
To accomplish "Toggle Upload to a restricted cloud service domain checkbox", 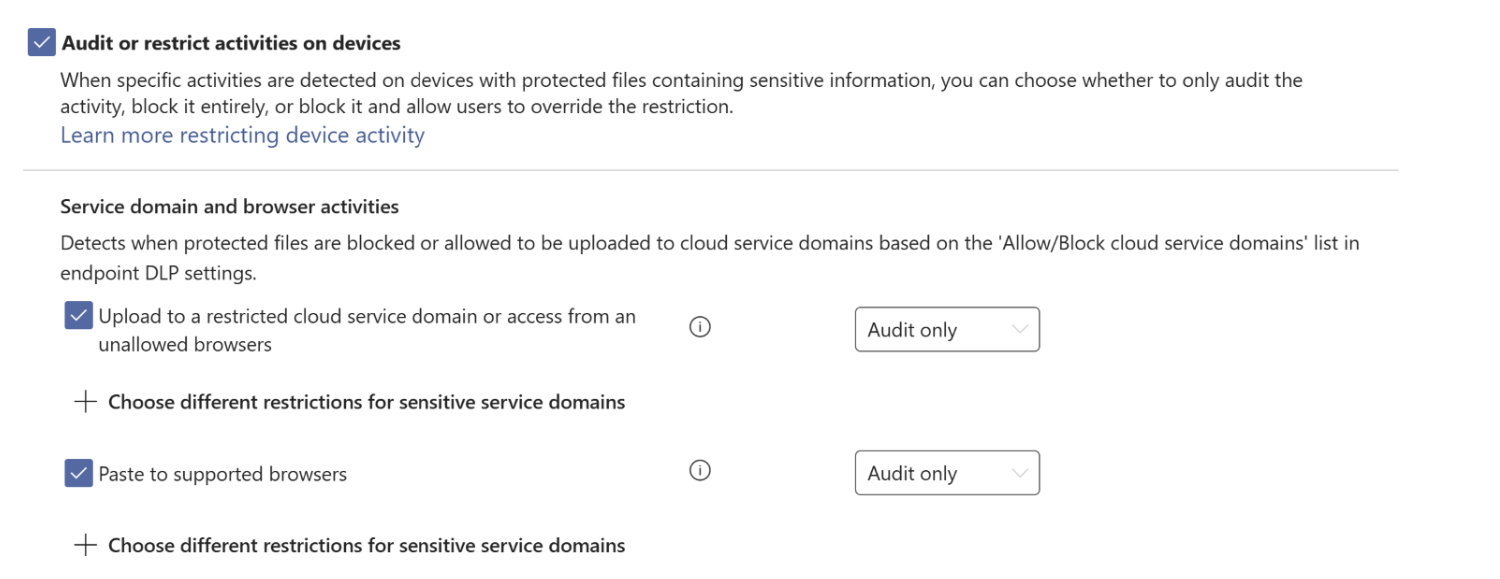I will coord(78,316).
